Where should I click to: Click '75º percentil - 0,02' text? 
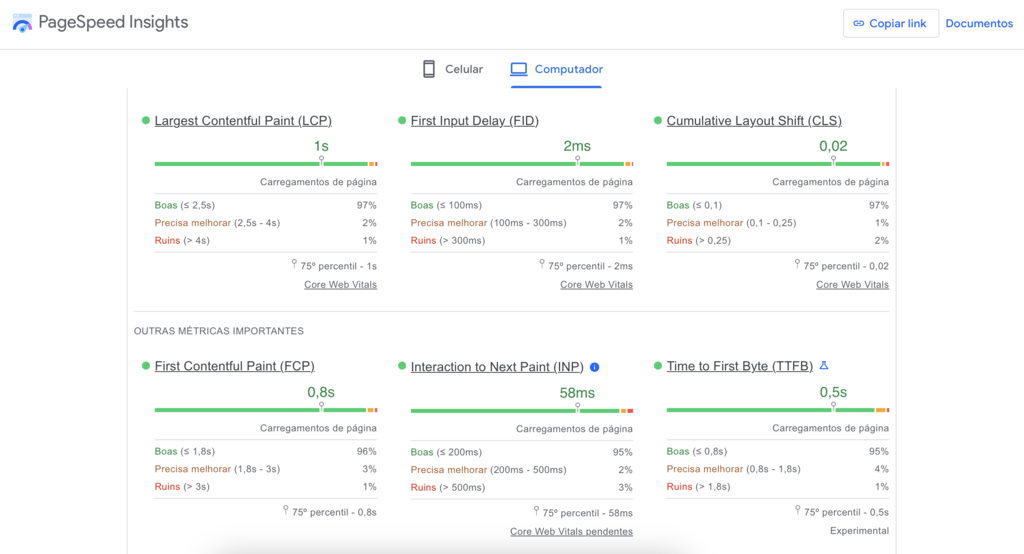(x=846, y=266)
